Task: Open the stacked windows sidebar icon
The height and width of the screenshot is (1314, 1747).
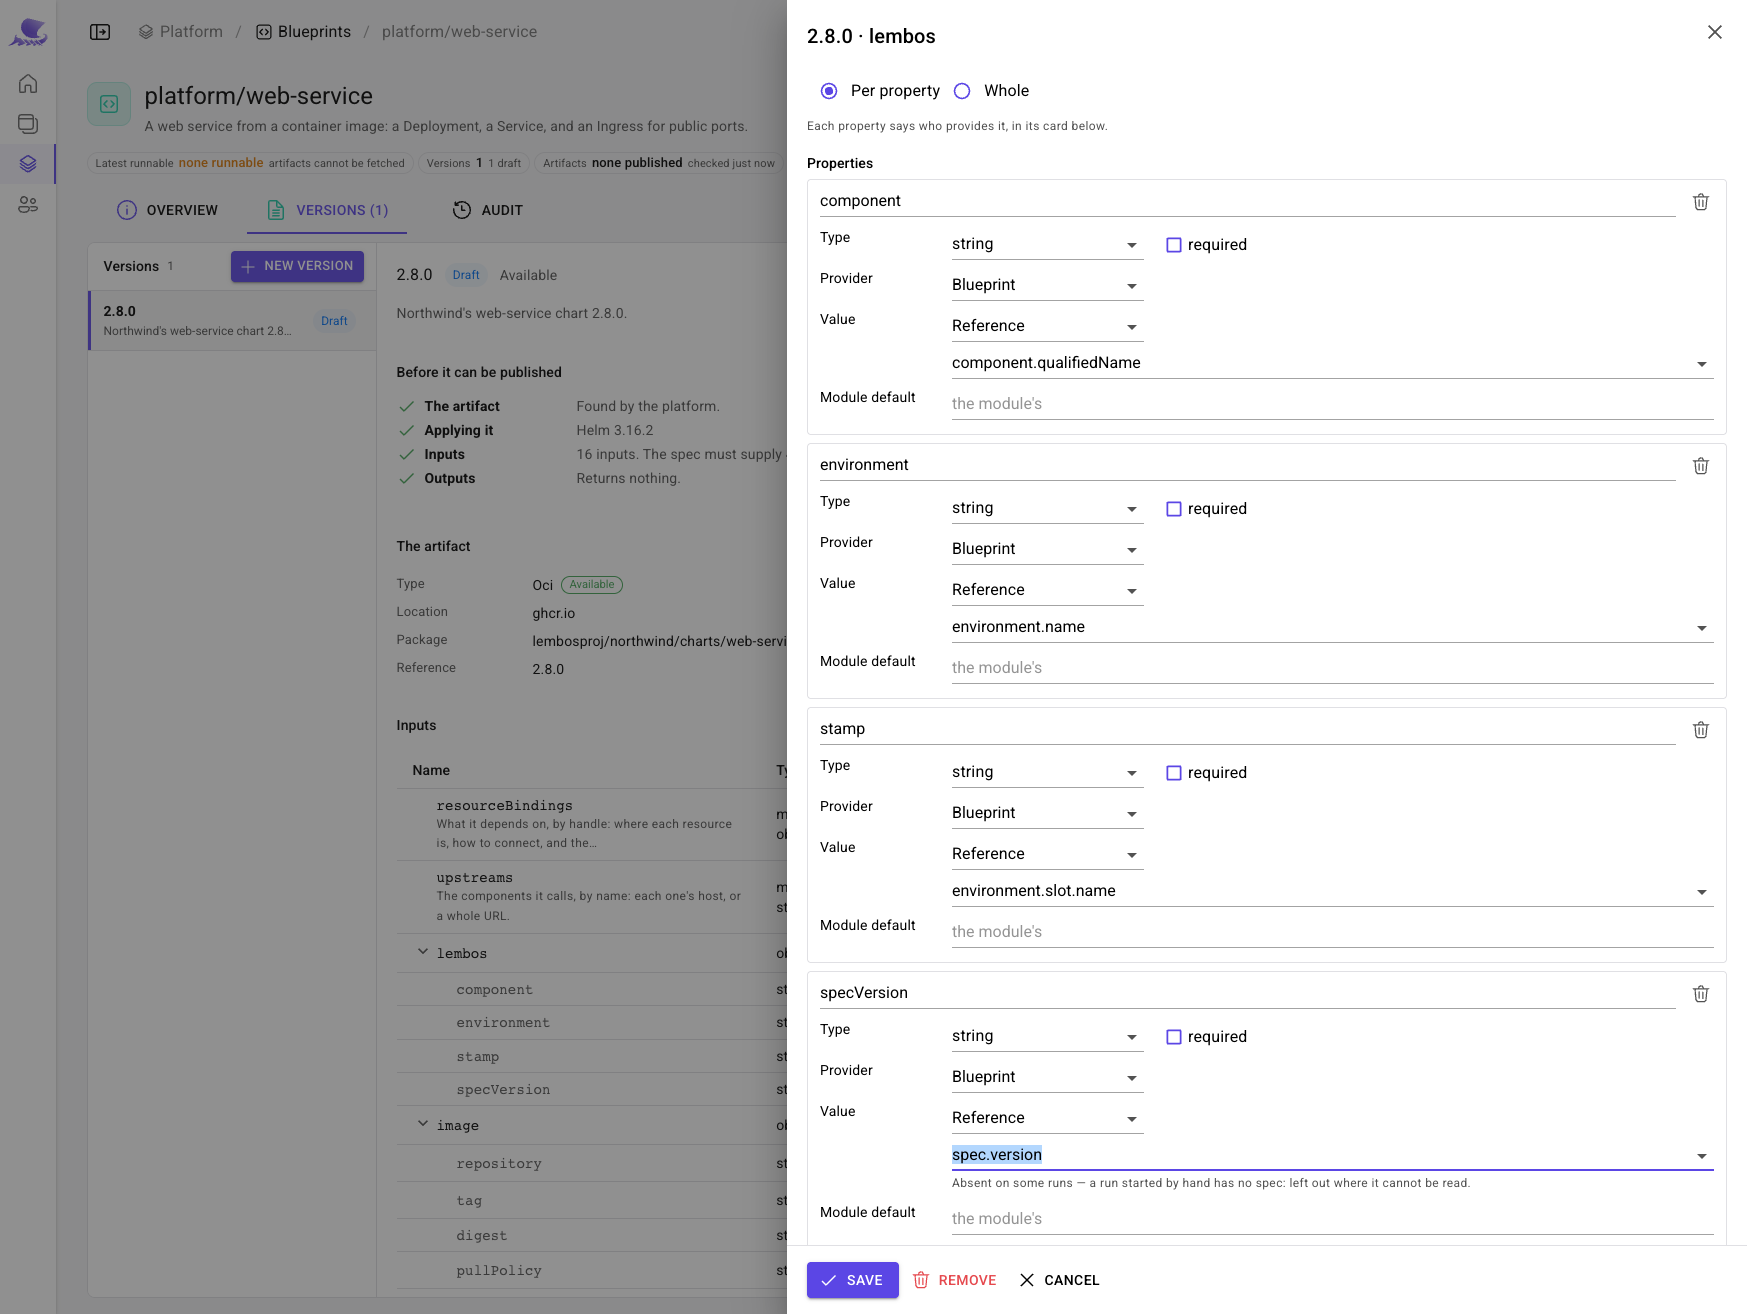Action: point(28,124)
